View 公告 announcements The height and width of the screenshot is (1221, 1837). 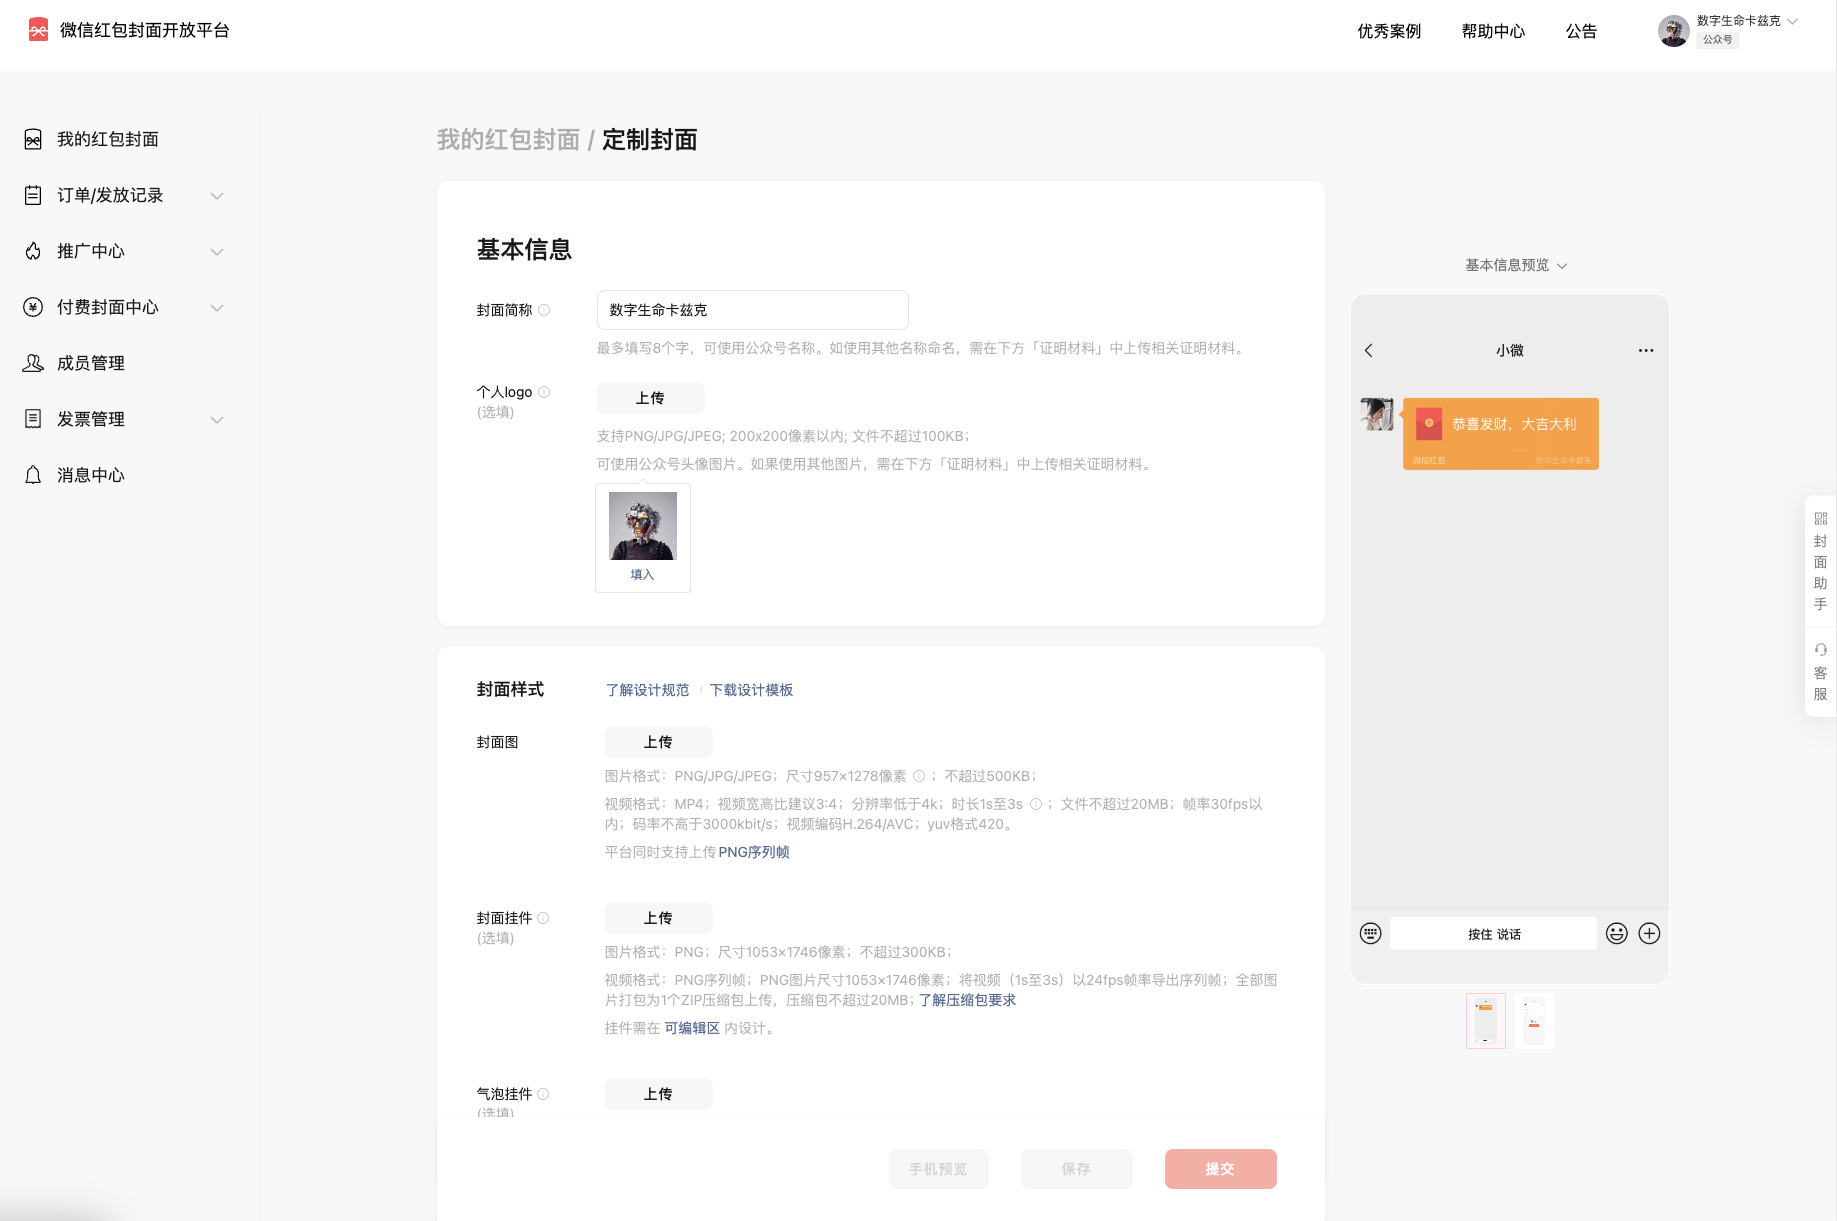point(1581,31)
